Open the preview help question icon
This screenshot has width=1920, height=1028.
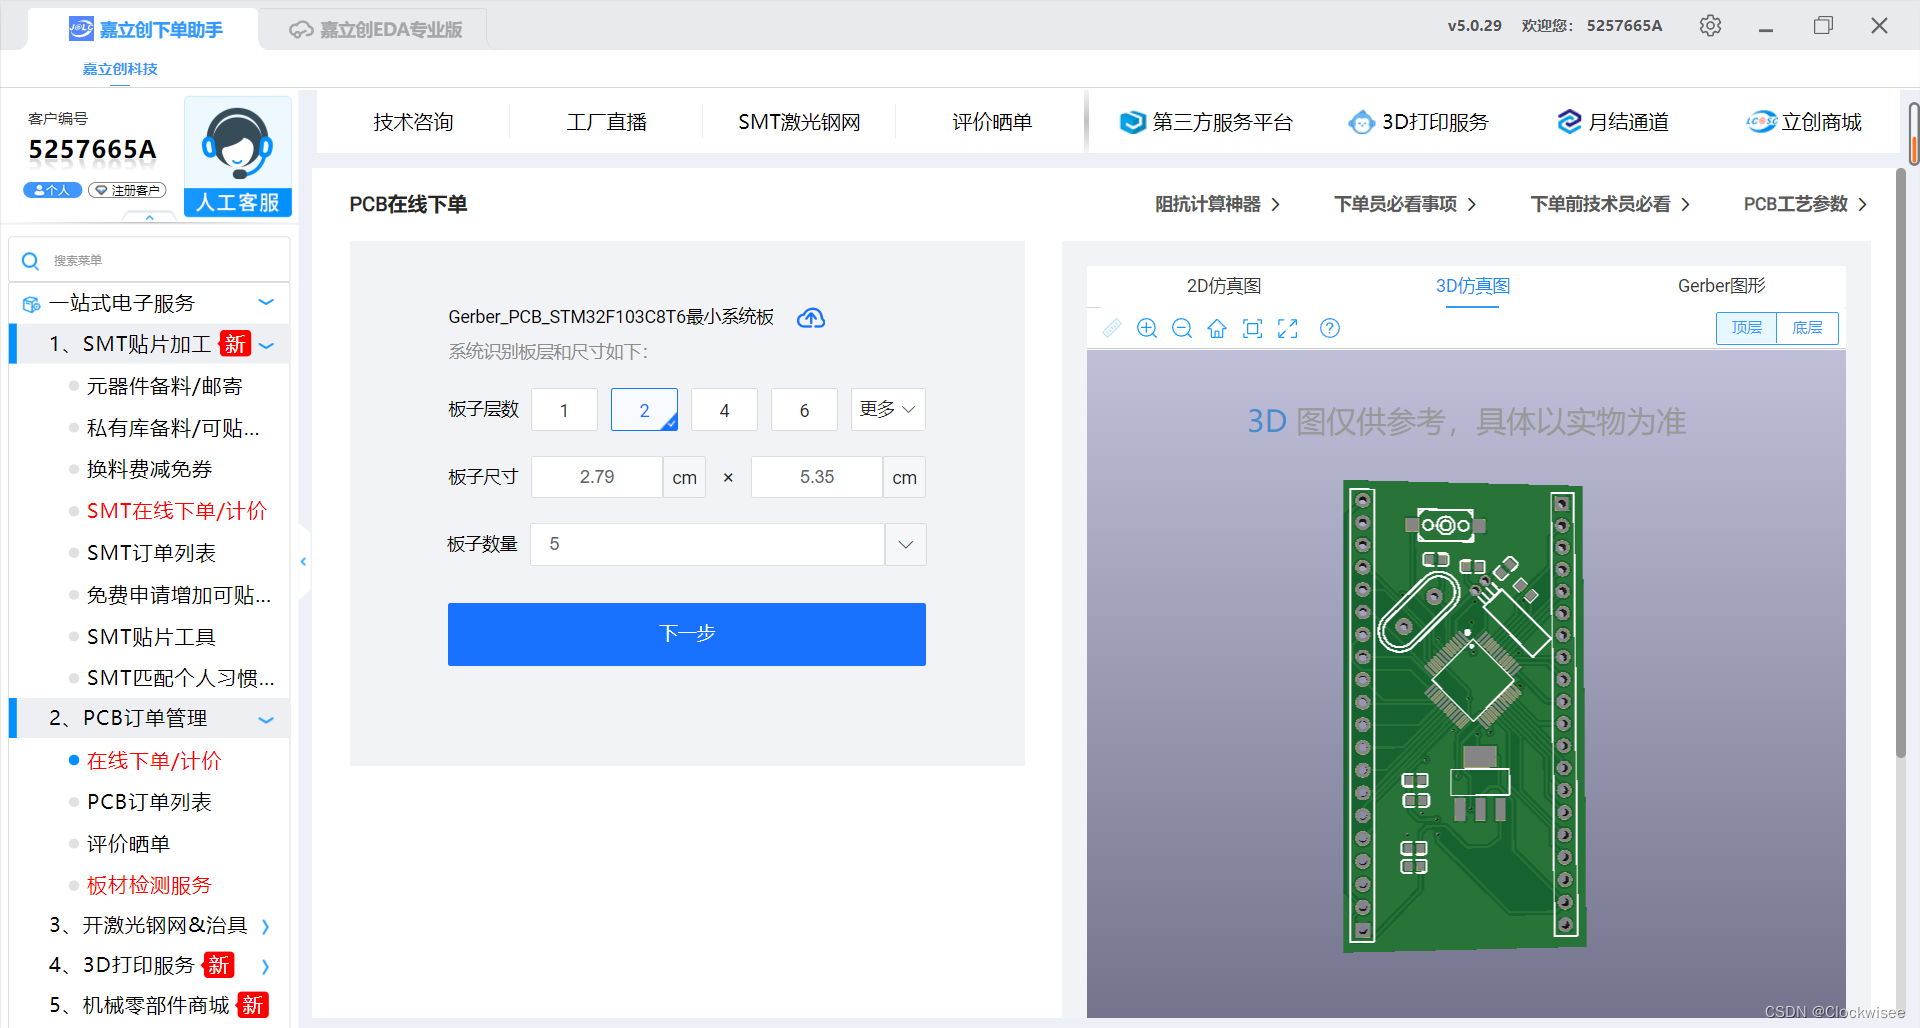click(x=1330, y=328)
